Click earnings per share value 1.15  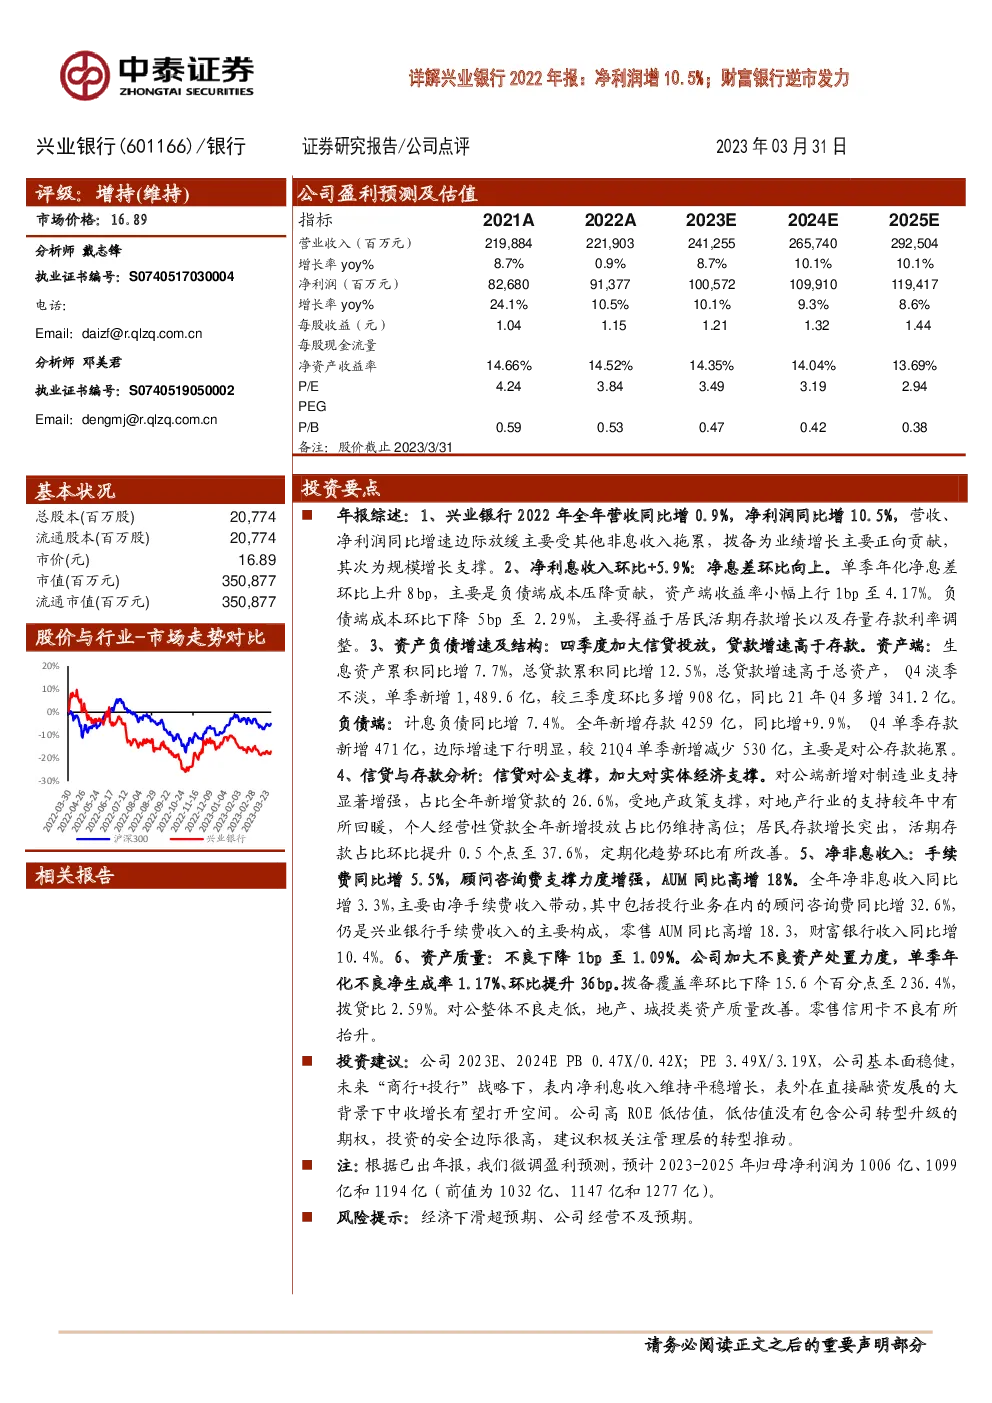613,325
